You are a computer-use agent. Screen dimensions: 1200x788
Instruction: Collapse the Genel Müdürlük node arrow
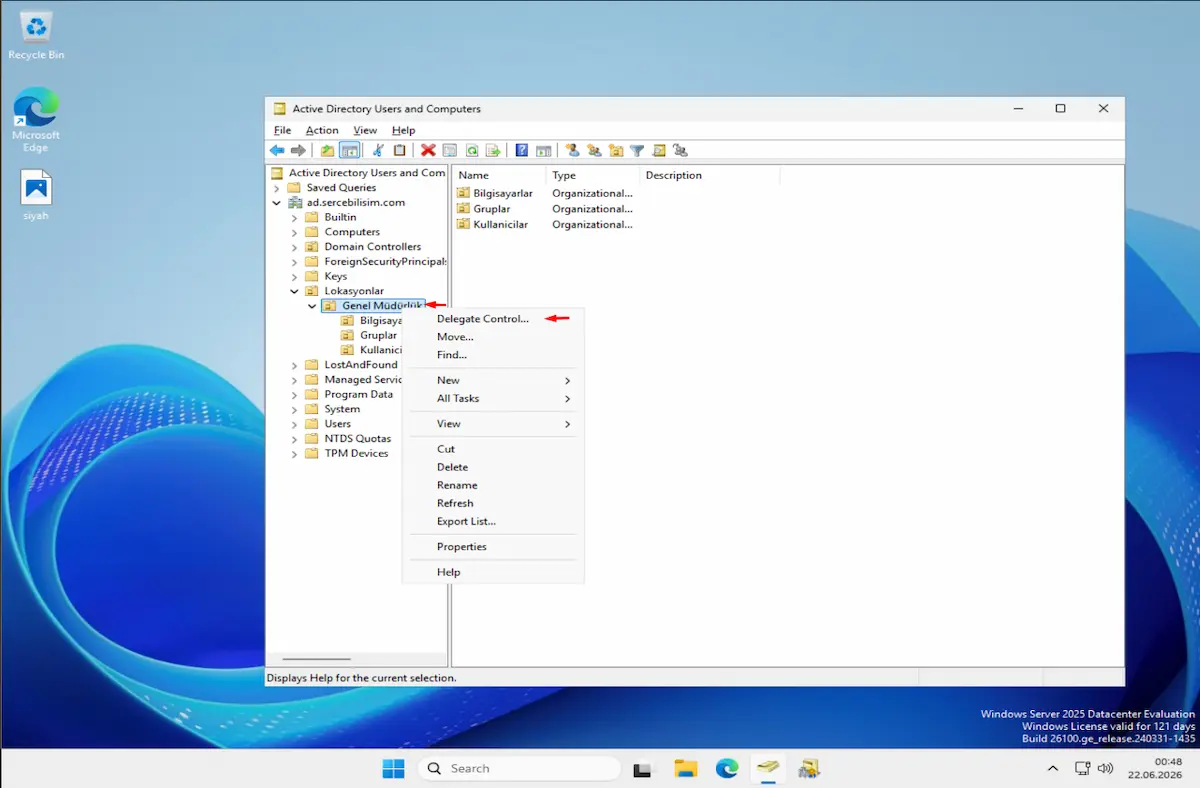pyautogui.click(x=313, y=306)
